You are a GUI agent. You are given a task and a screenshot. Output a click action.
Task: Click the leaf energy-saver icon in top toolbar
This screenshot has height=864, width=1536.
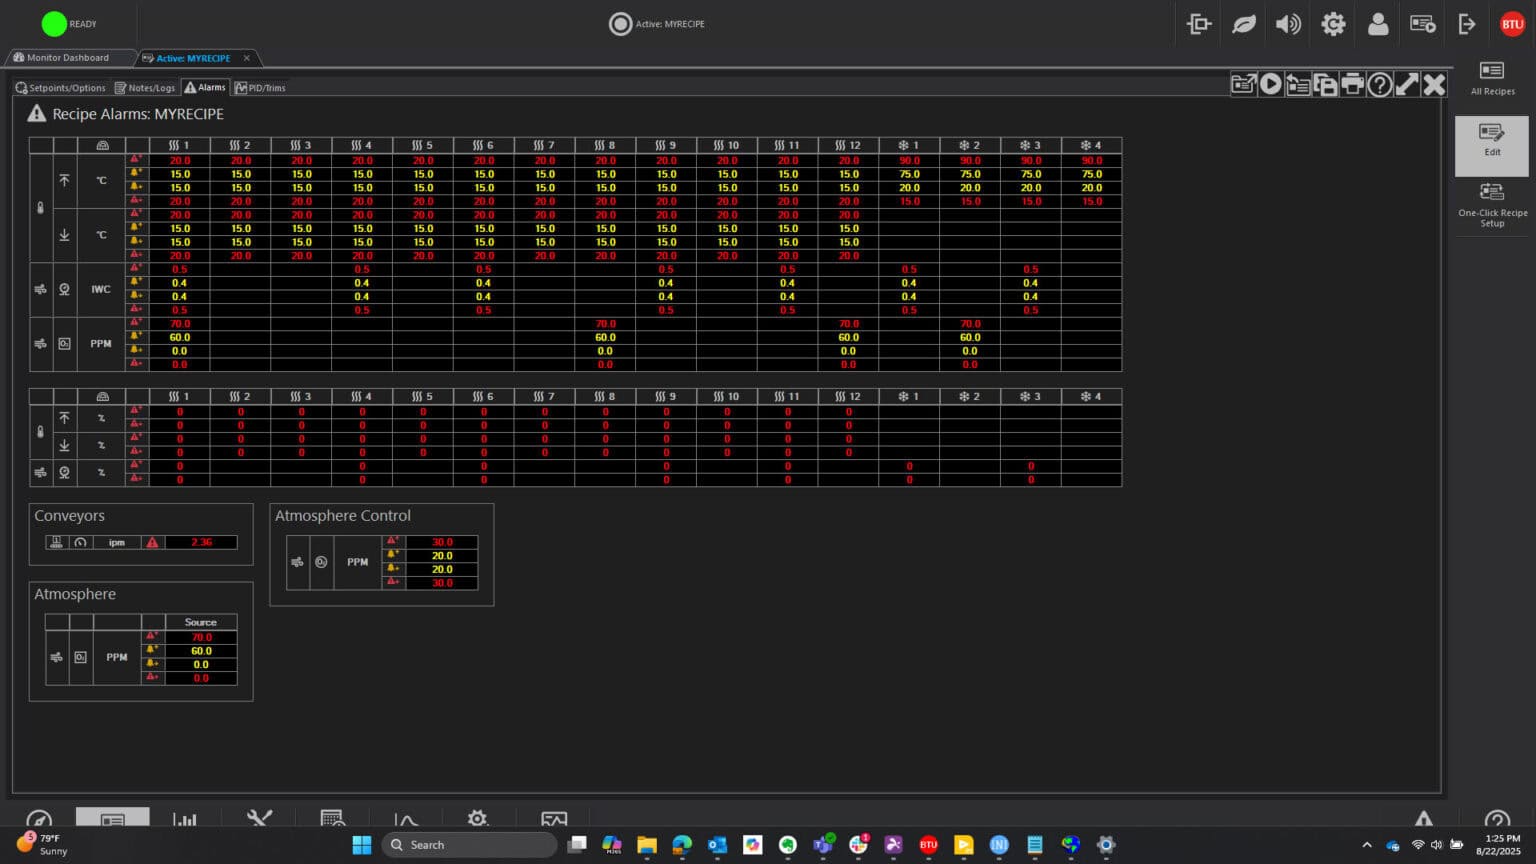click(1244, 24)
